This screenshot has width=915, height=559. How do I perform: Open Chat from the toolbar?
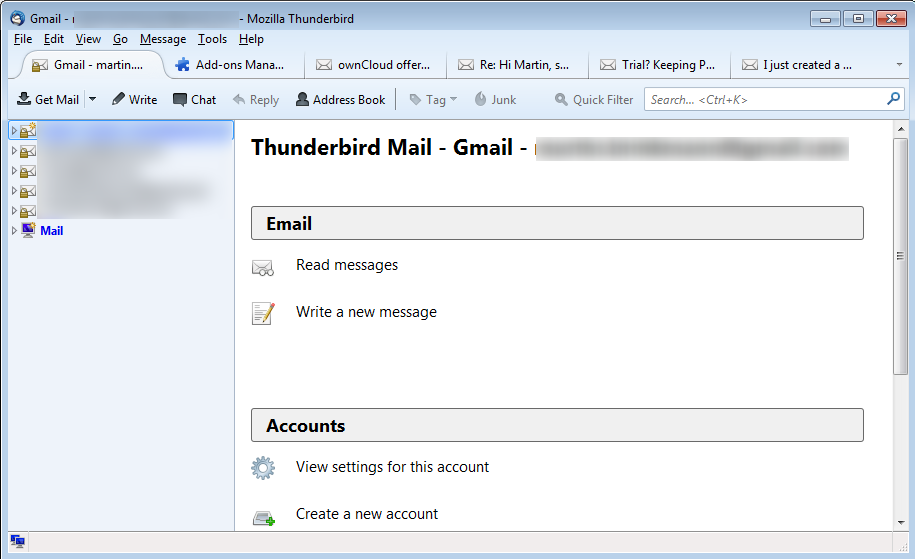194,99
